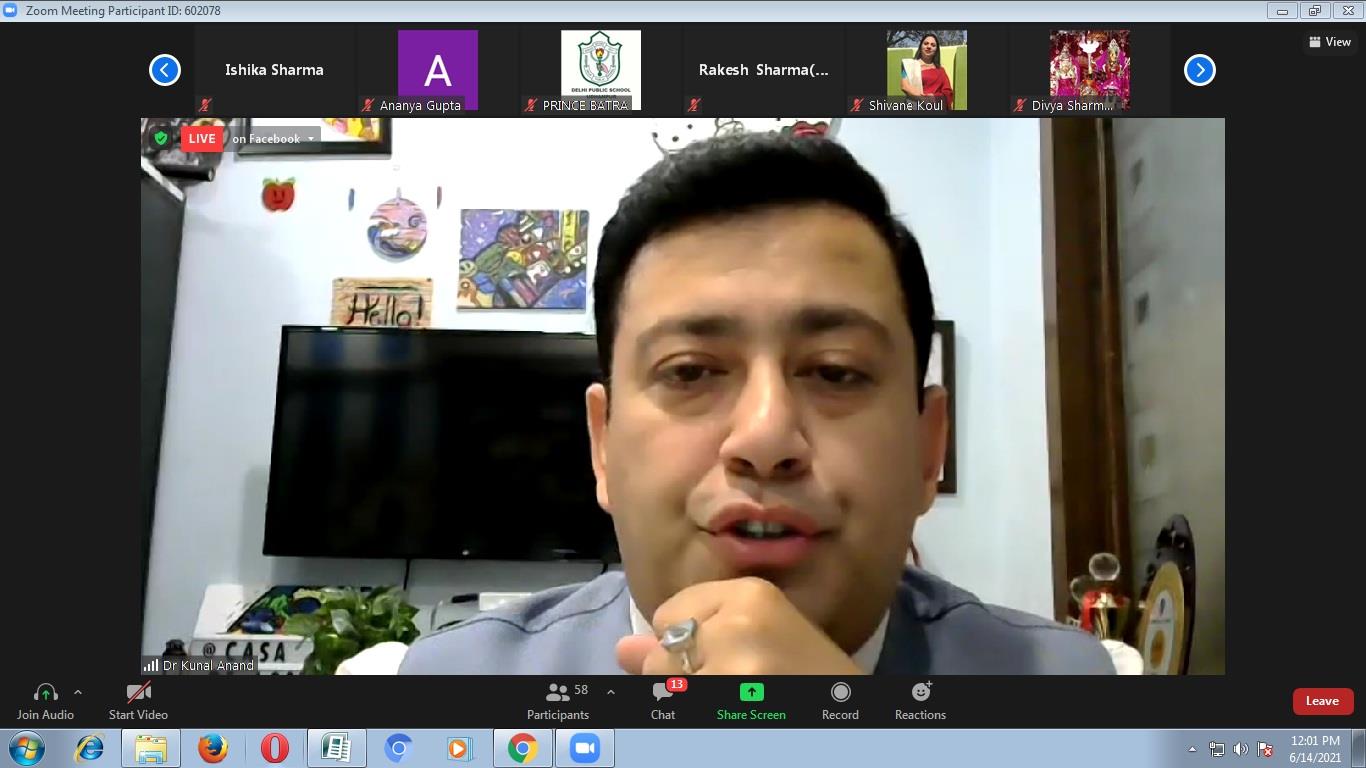Open the Chat panel
The image size is (1366, 768).
coord(663,701)
